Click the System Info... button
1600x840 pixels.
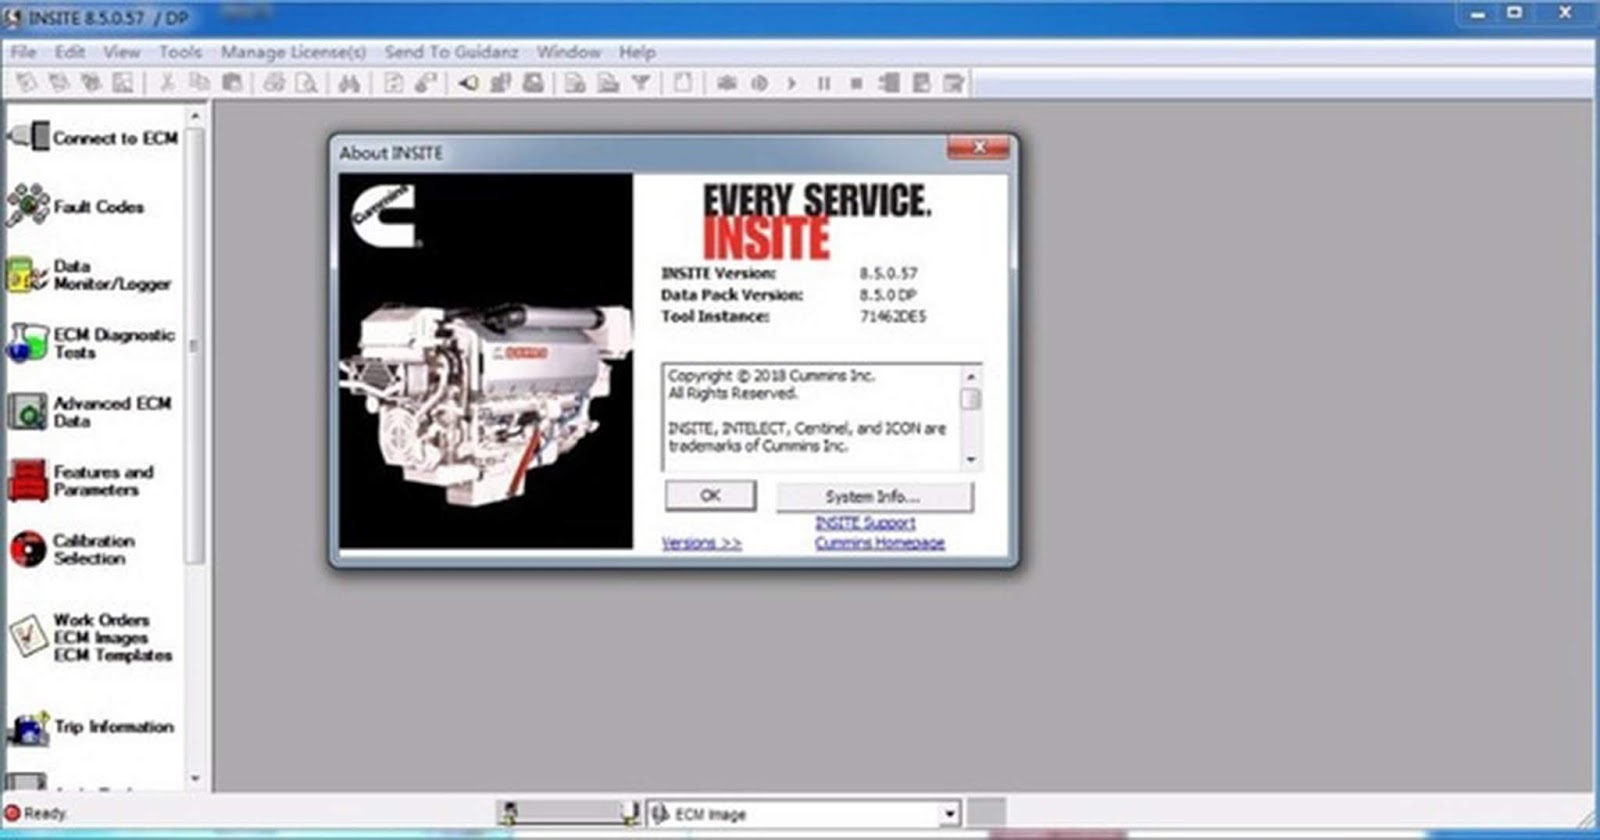point(873,496)
